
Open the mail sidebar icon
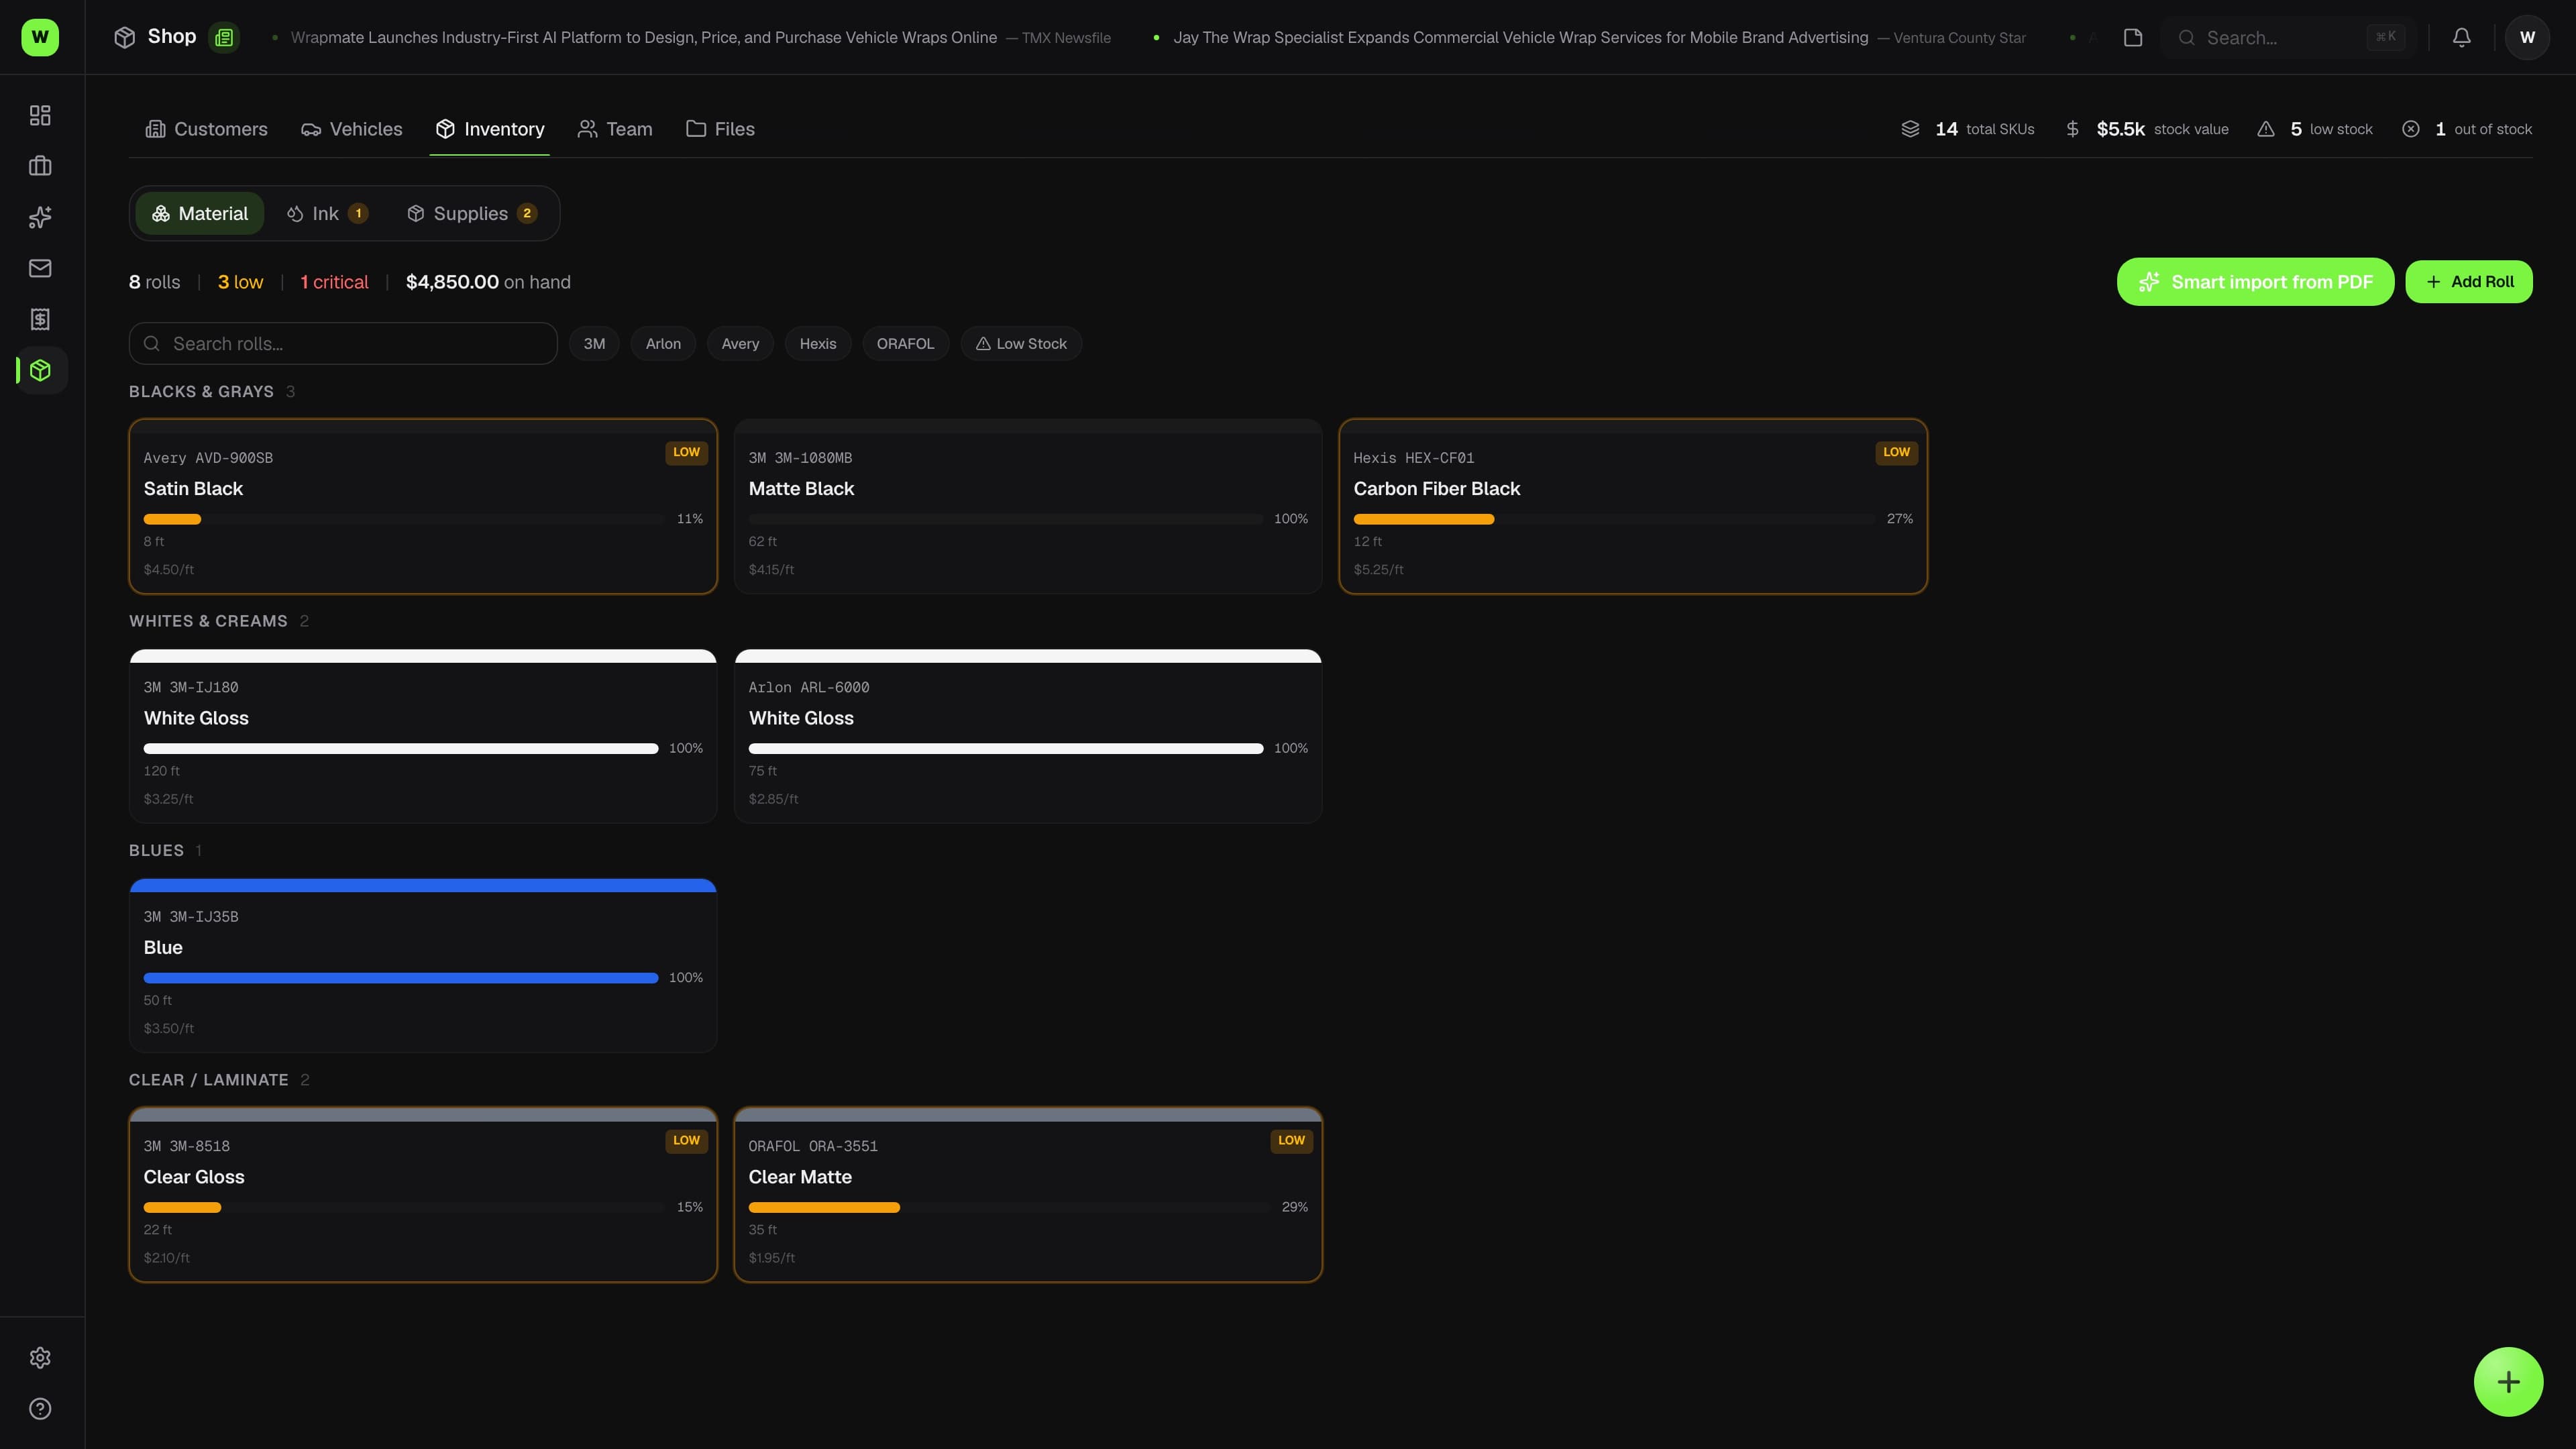tap(40, 268)
